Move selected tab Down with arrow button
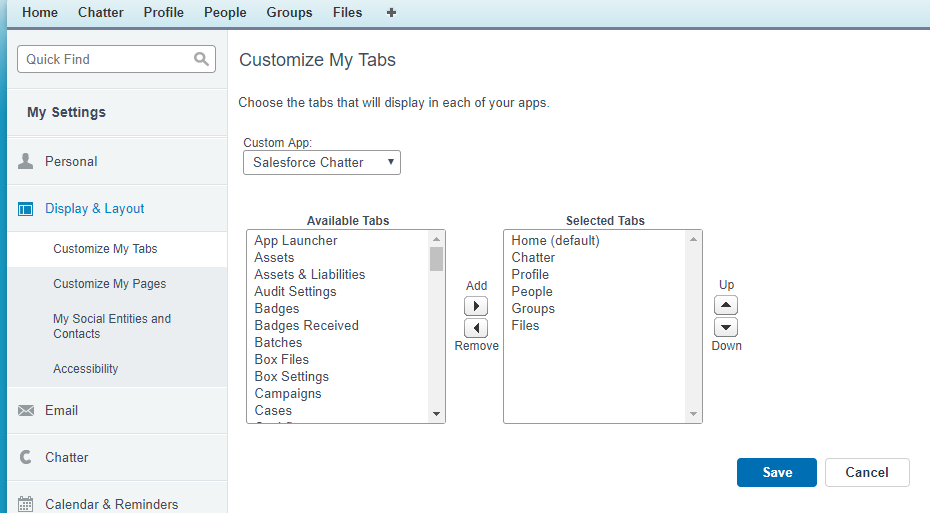The height and width of the screenshot is (513, 930). [x=726, y=327]
